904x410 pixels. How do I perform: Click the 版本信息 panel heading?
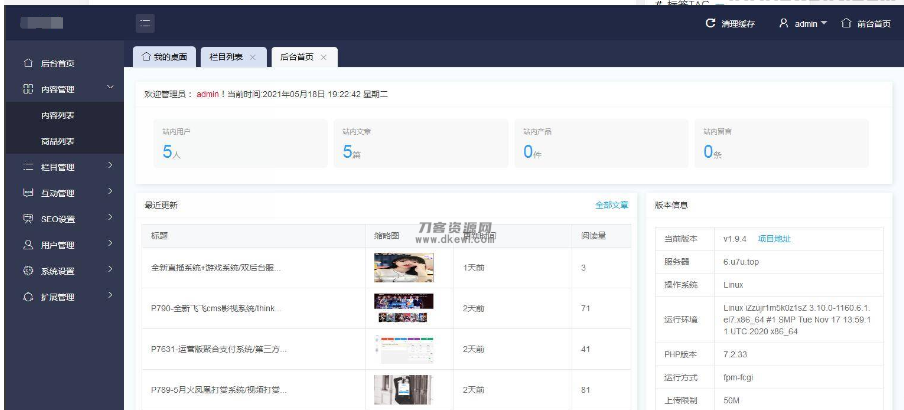(x=672, y=205)
